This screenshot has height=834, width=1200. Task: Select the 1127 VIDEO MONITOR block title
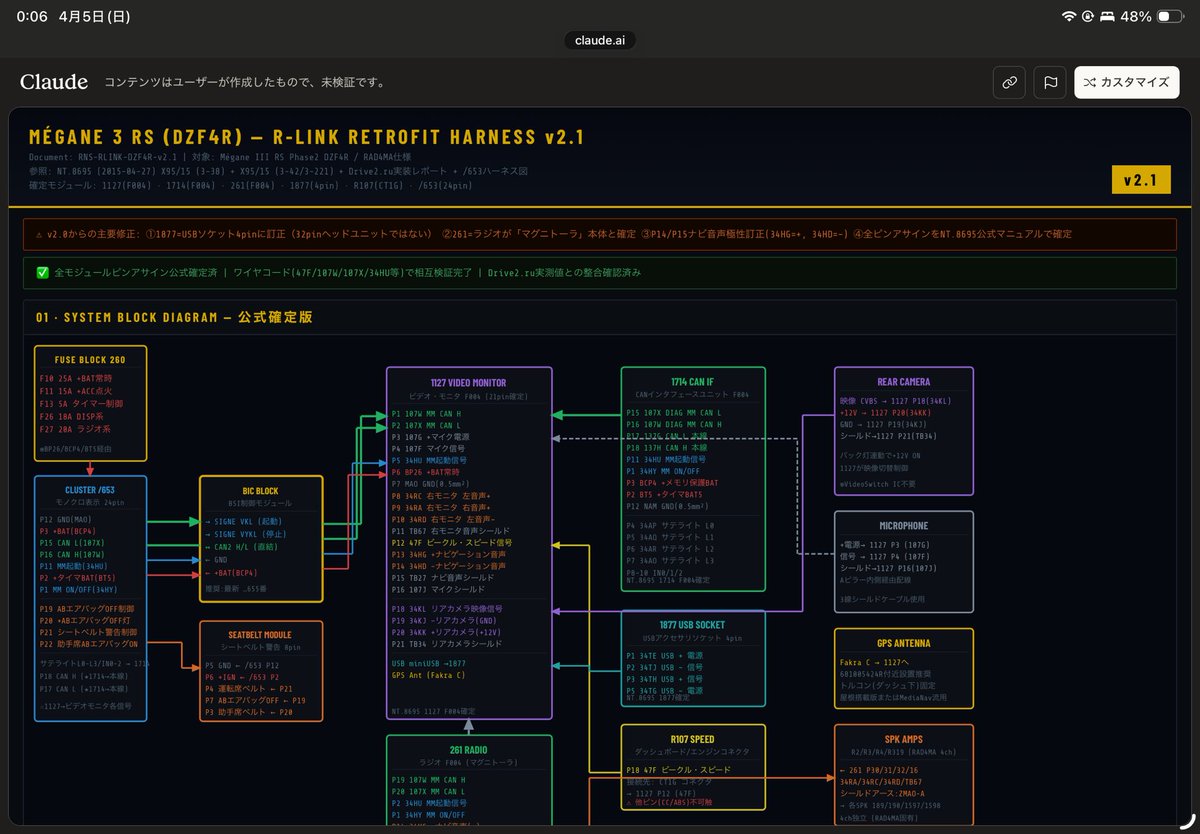pos(469,383)
